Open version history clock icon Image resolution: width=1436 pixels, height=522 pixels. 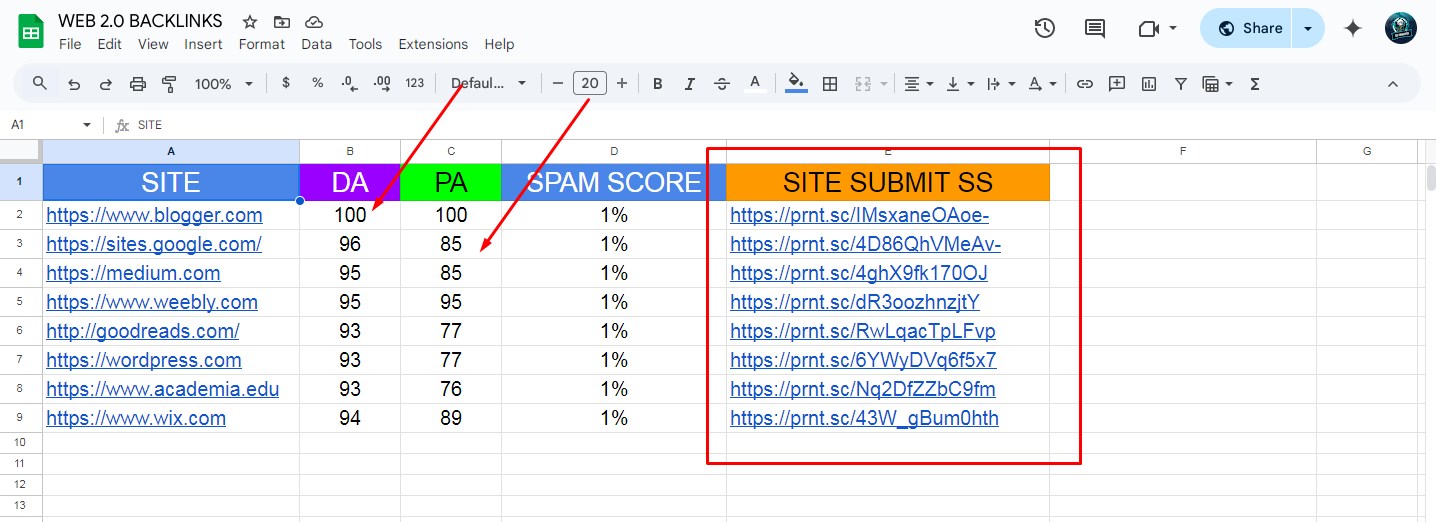coord(1044,28)
